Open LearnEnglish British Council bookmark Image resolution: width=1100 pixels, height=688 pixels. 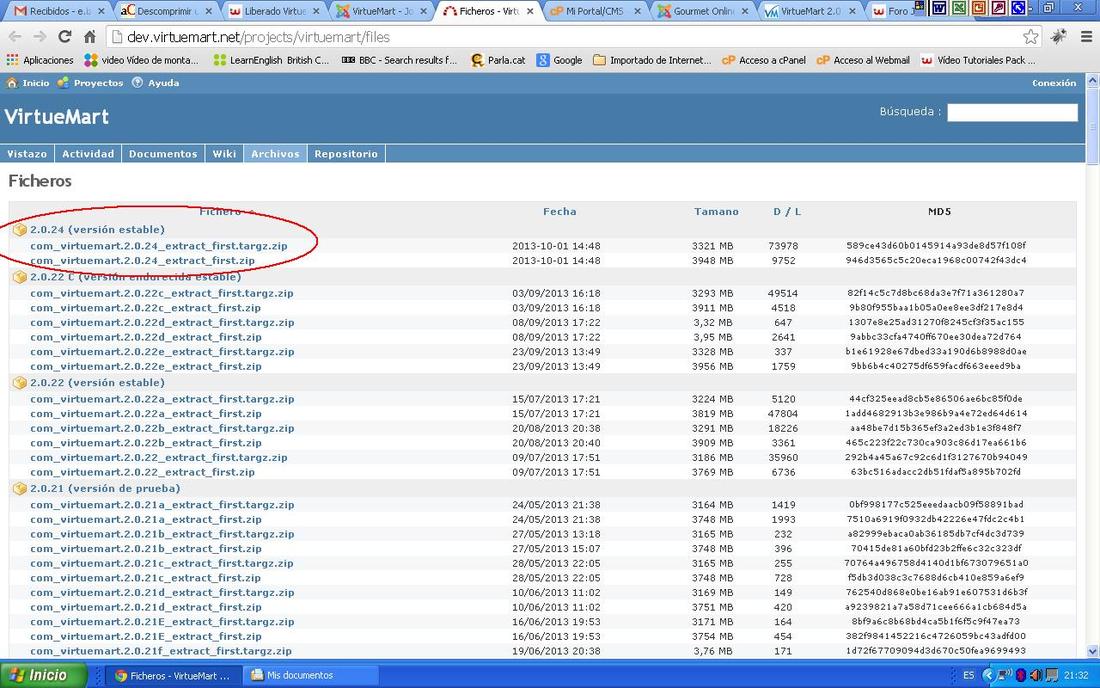(271, 60)
